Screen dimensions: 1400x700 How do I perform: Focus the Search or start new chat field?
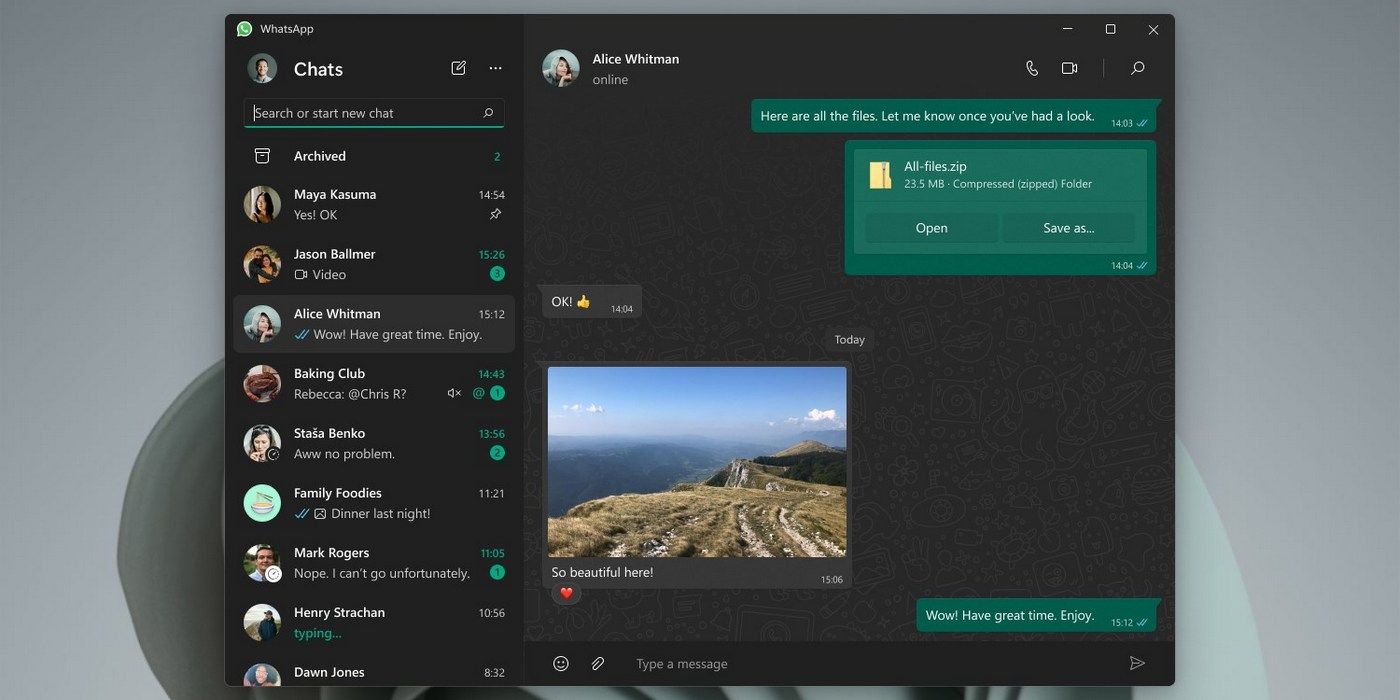(365, 113)
